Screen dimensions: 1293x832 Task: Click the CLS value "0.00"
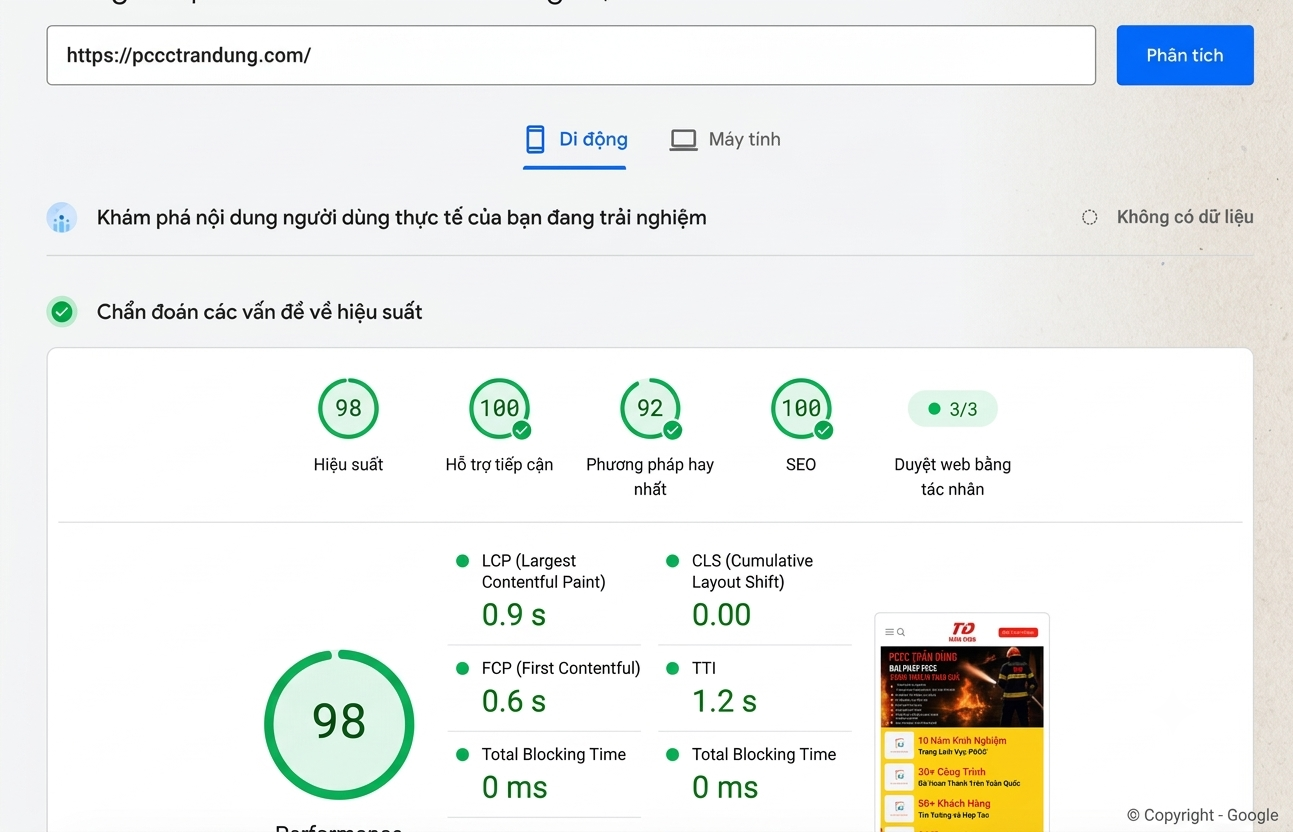(x=721, y=614)
